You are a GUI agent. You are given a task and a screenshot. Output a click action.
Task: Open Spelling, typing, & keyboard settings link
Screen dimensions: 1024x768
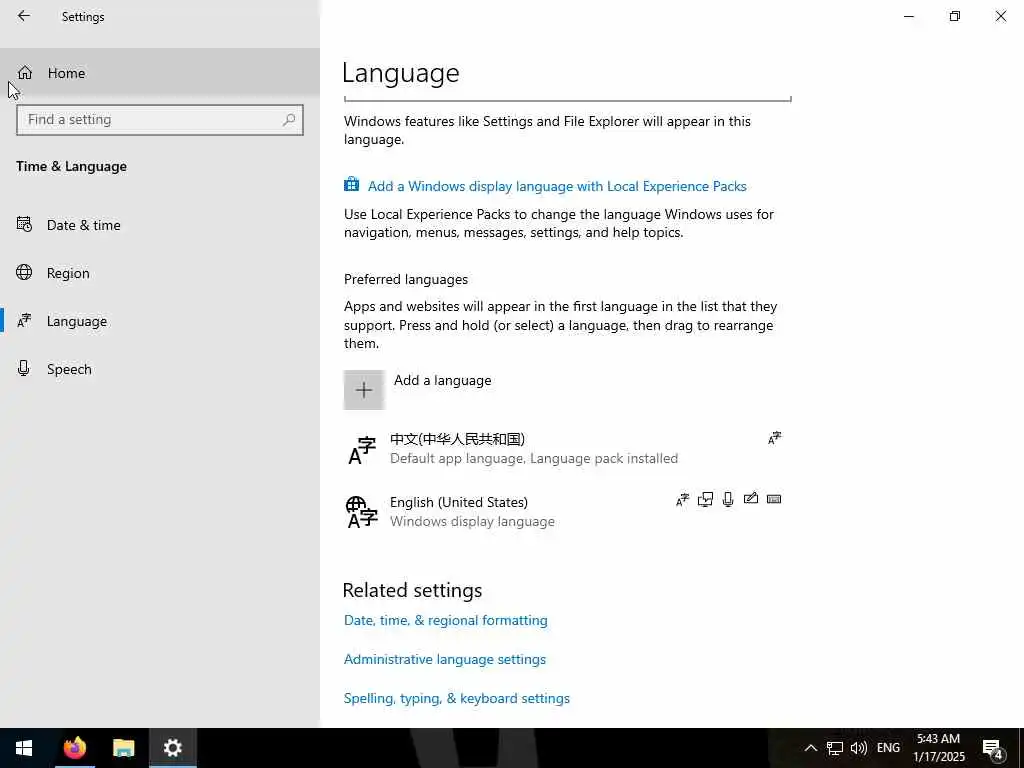point(456,699)
